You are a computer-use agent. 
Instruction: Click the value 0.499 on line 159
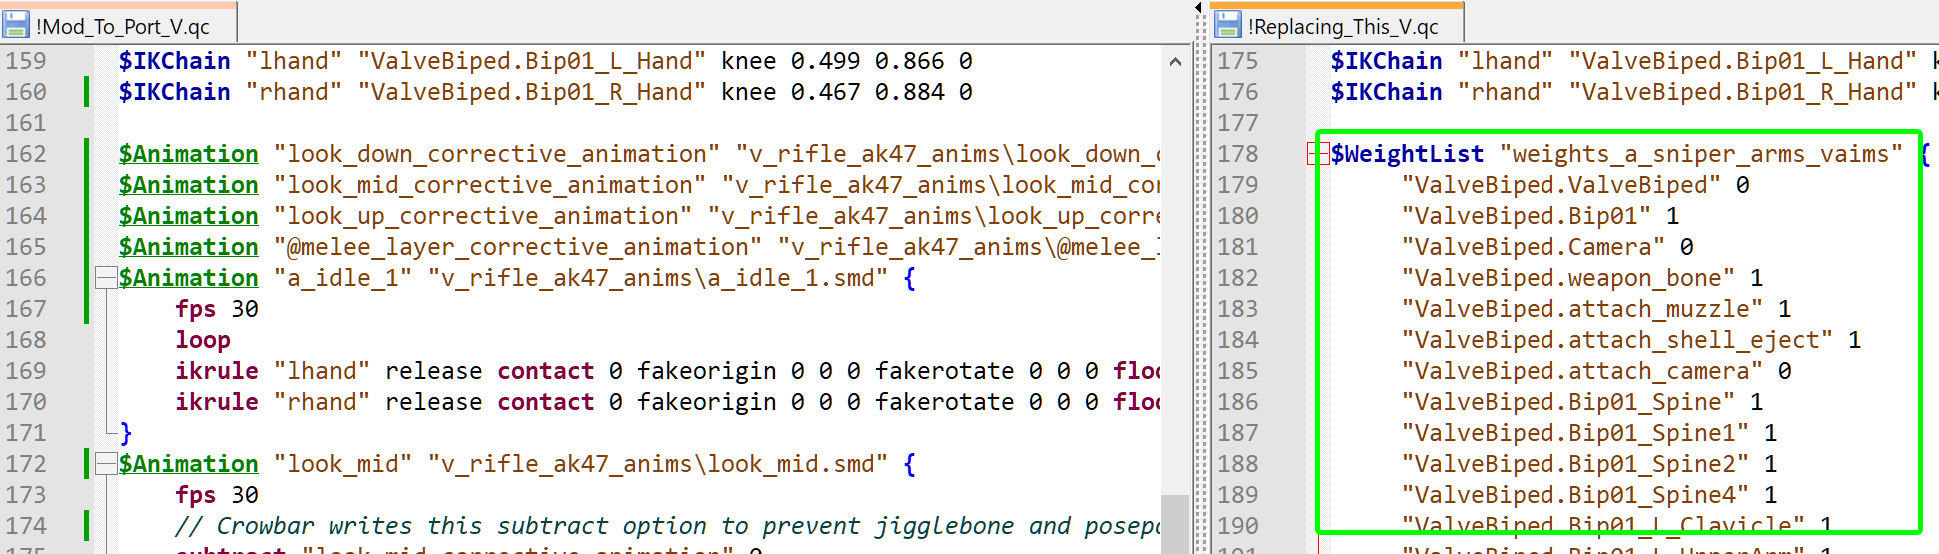(825, 61)
